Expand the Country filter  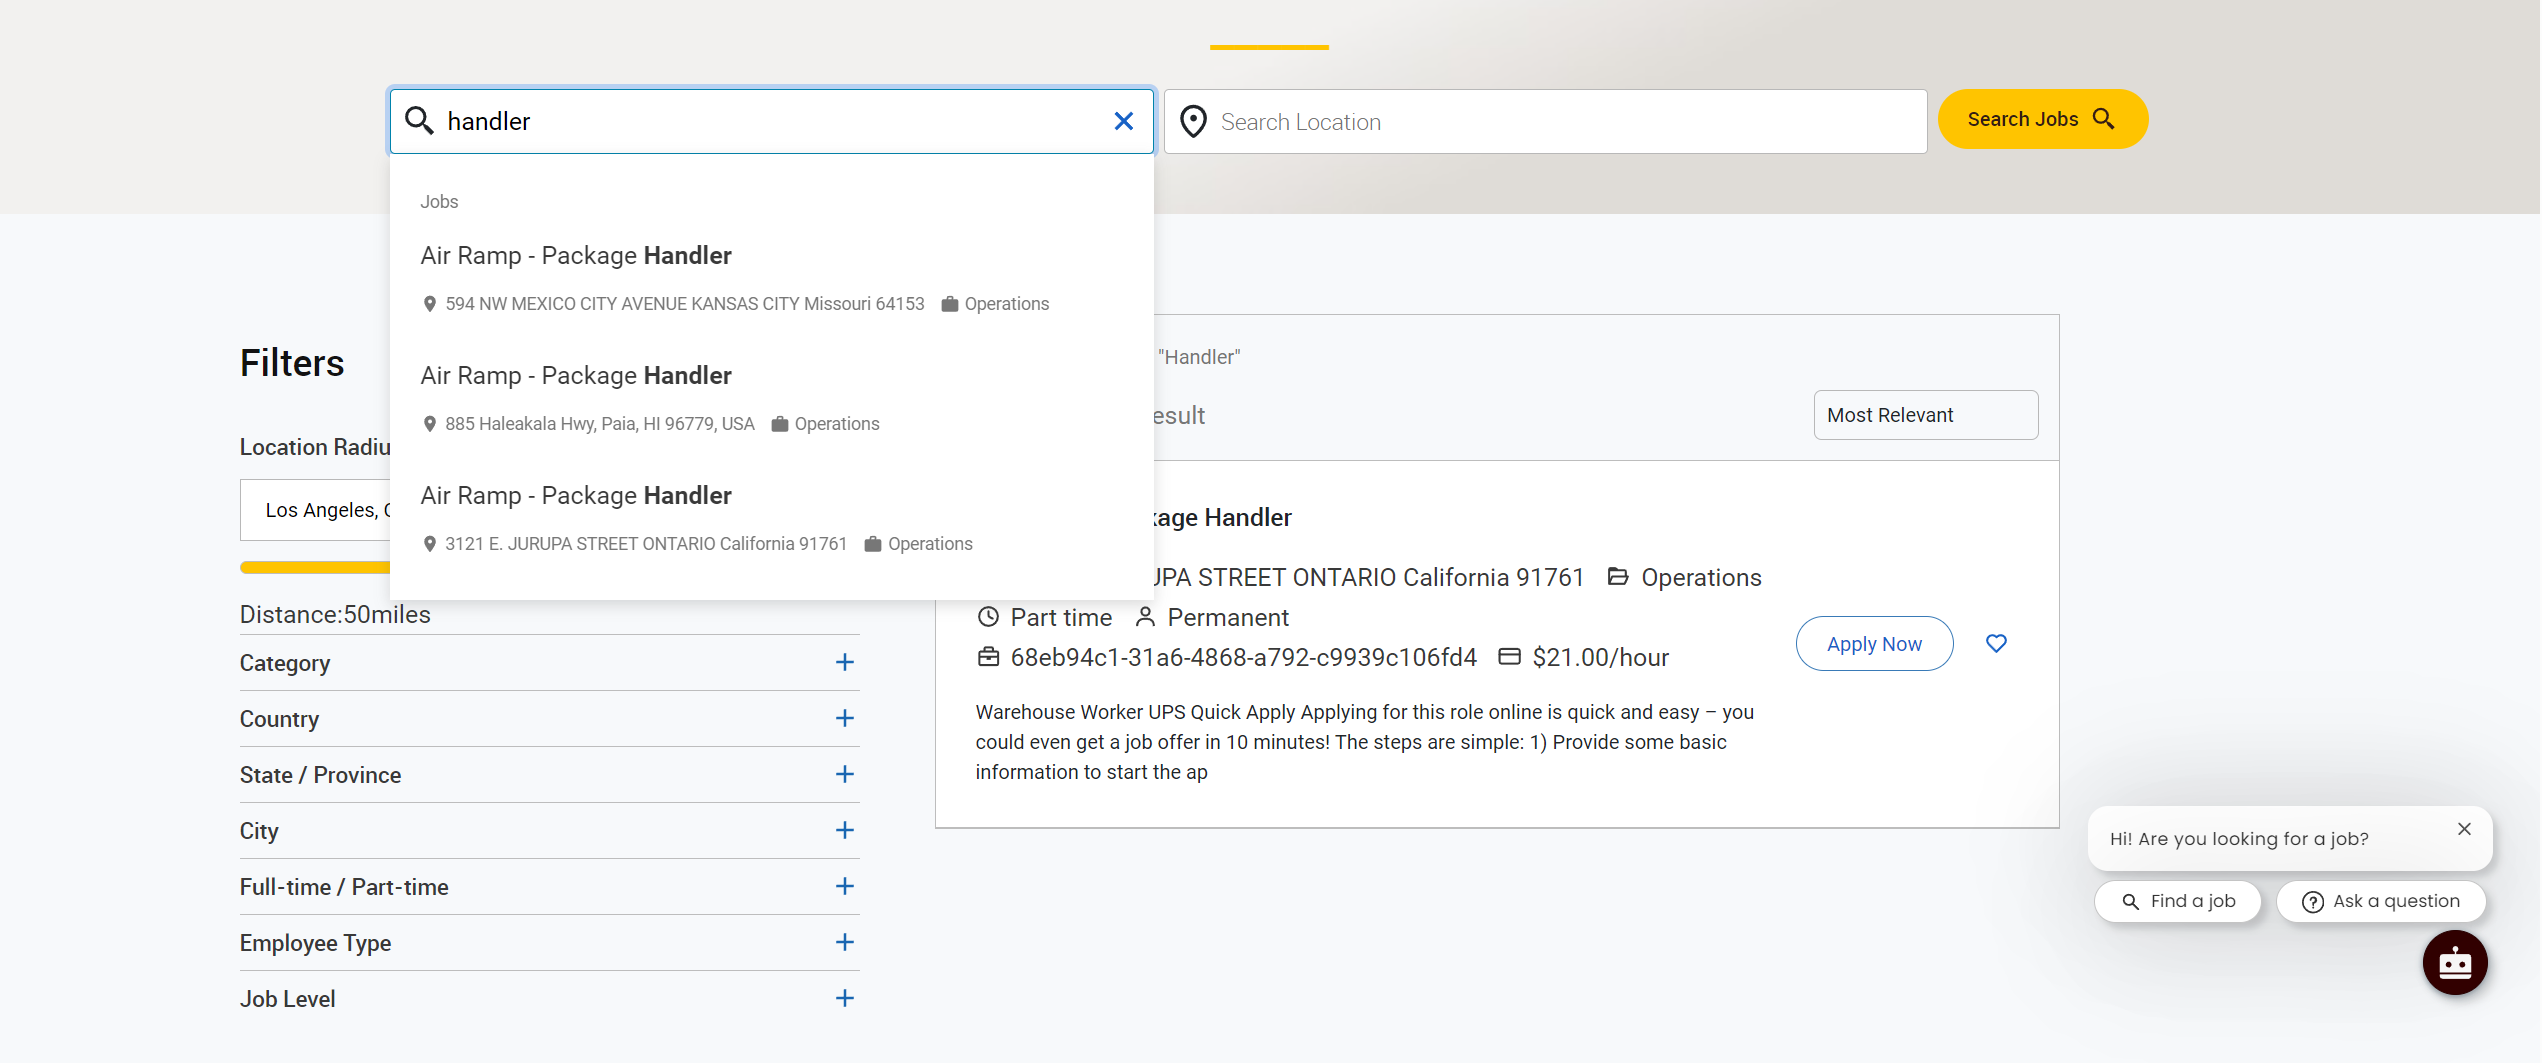click(549, 719)
